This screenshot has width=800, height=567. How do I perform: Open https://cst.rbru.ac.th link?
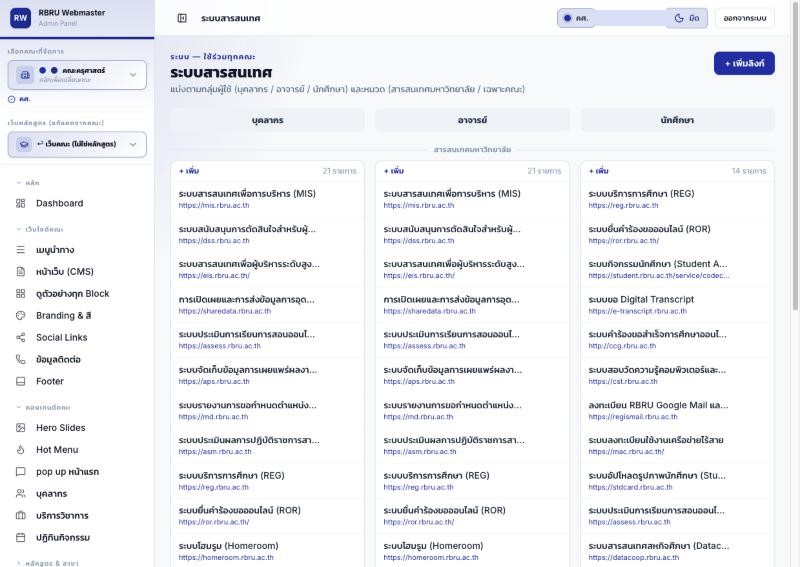coord(623,382)
